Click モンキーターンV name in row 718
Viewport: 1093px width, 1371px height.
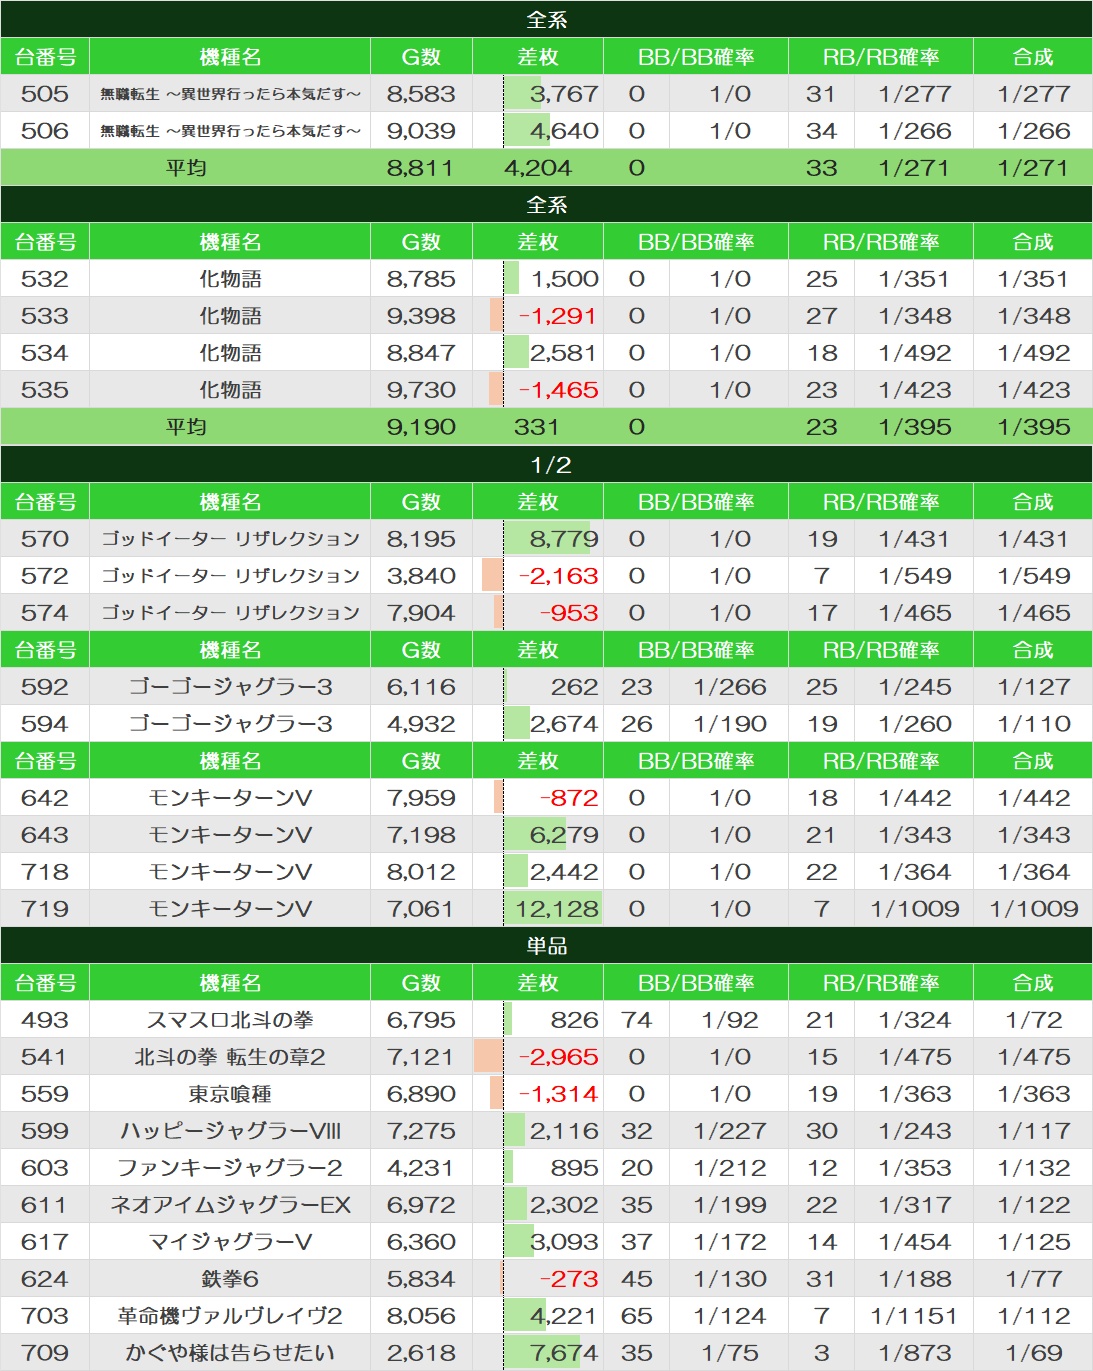tap(230, 872)
